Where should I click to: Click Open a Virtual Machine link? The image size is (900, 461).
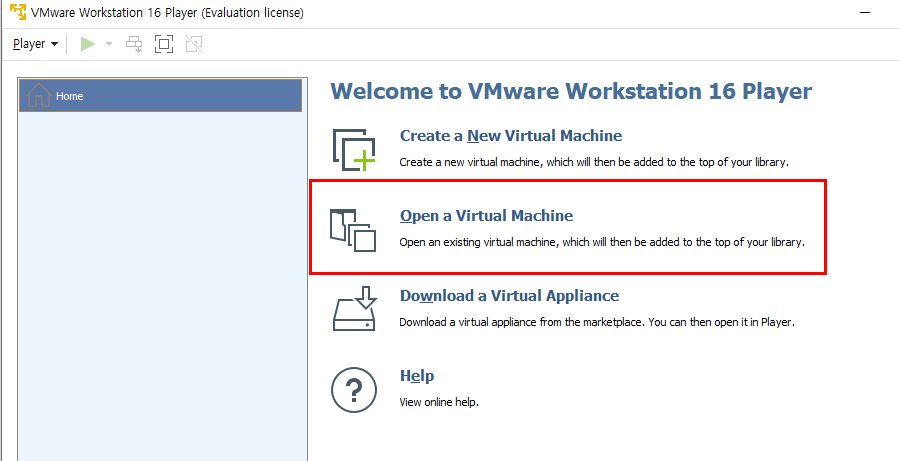(x=486, y=216)
